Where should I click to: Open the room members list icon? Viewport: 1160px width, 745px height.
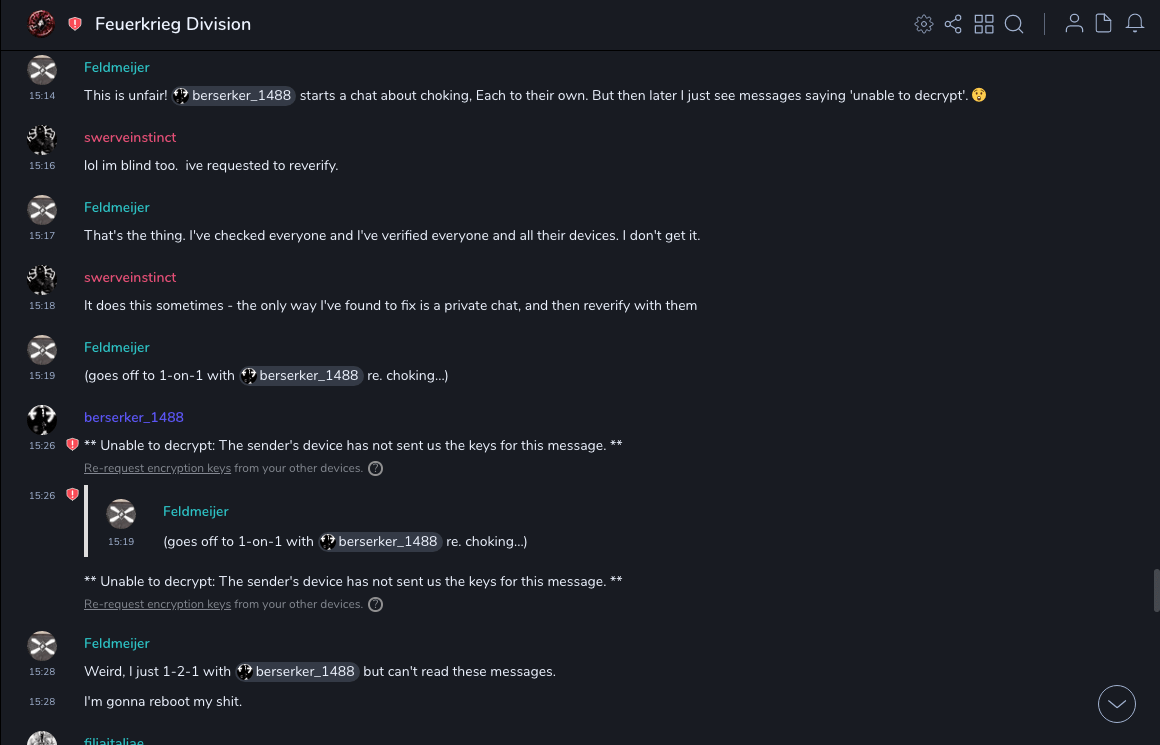[1074, 24]
